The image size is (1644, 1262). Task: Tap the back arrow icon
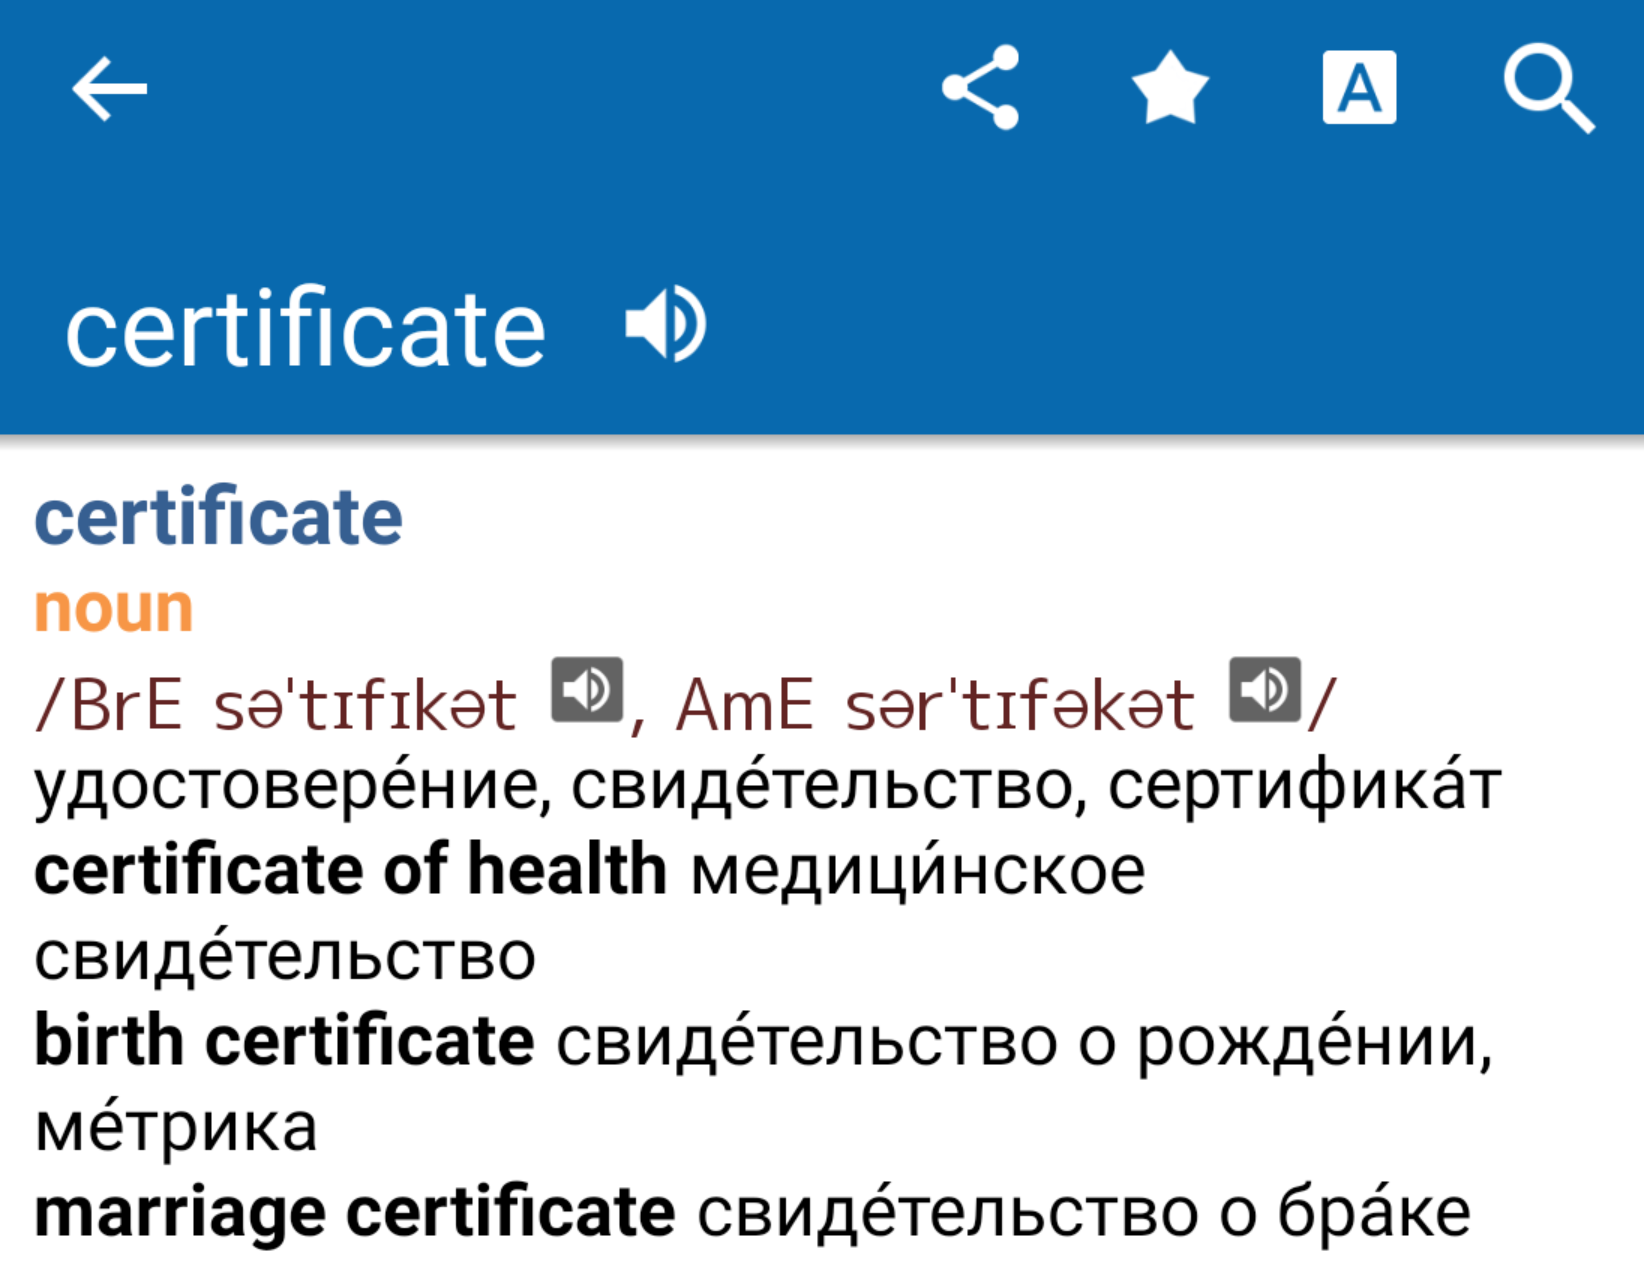[110, 89]
